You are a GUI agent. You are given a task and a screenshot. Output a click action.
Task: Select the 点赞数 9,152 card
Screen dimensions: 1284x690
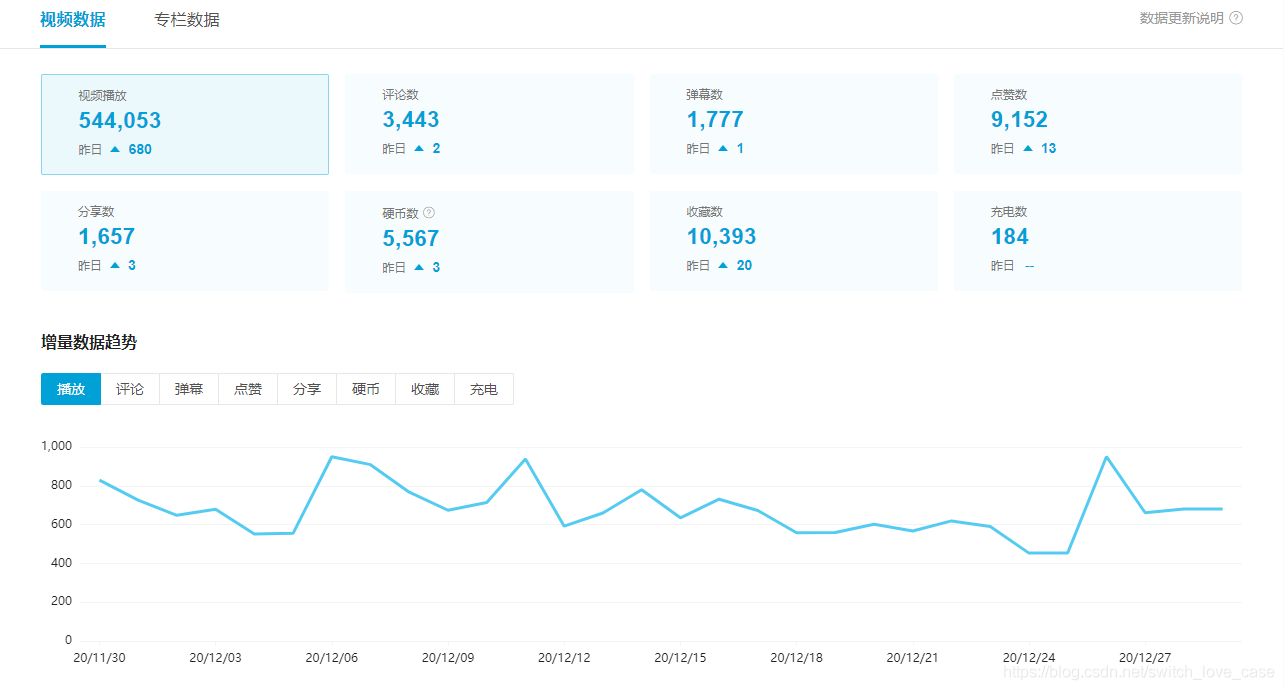click(x=1098, y=124)
